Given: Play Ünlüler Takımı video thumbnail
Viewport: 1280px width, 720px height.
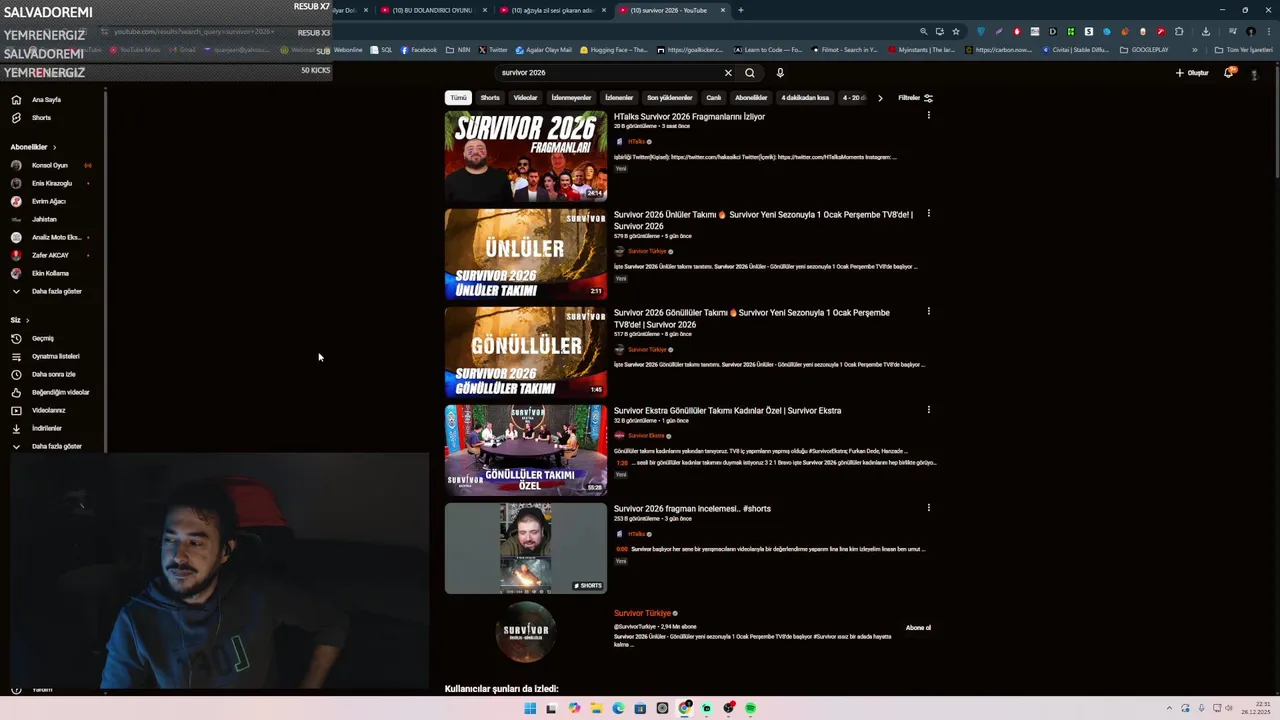Looking at the screenshot, I should pos(526,254).
